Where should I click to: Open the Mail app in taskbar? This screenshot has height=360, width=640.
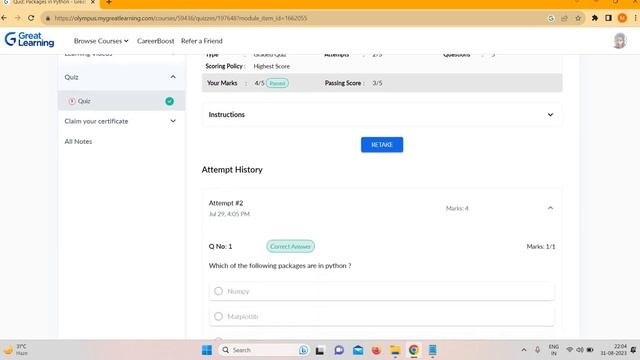358,350
